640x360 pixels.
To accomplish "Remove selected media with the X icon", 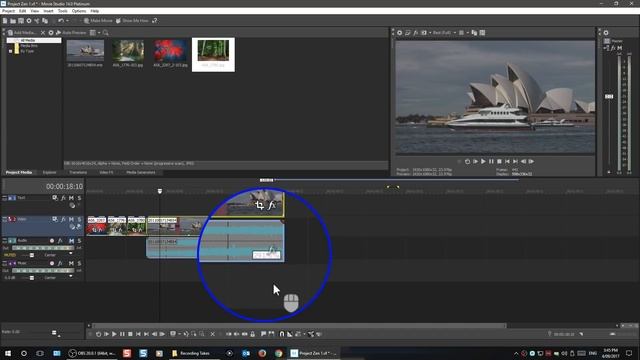I will (43, 33).
